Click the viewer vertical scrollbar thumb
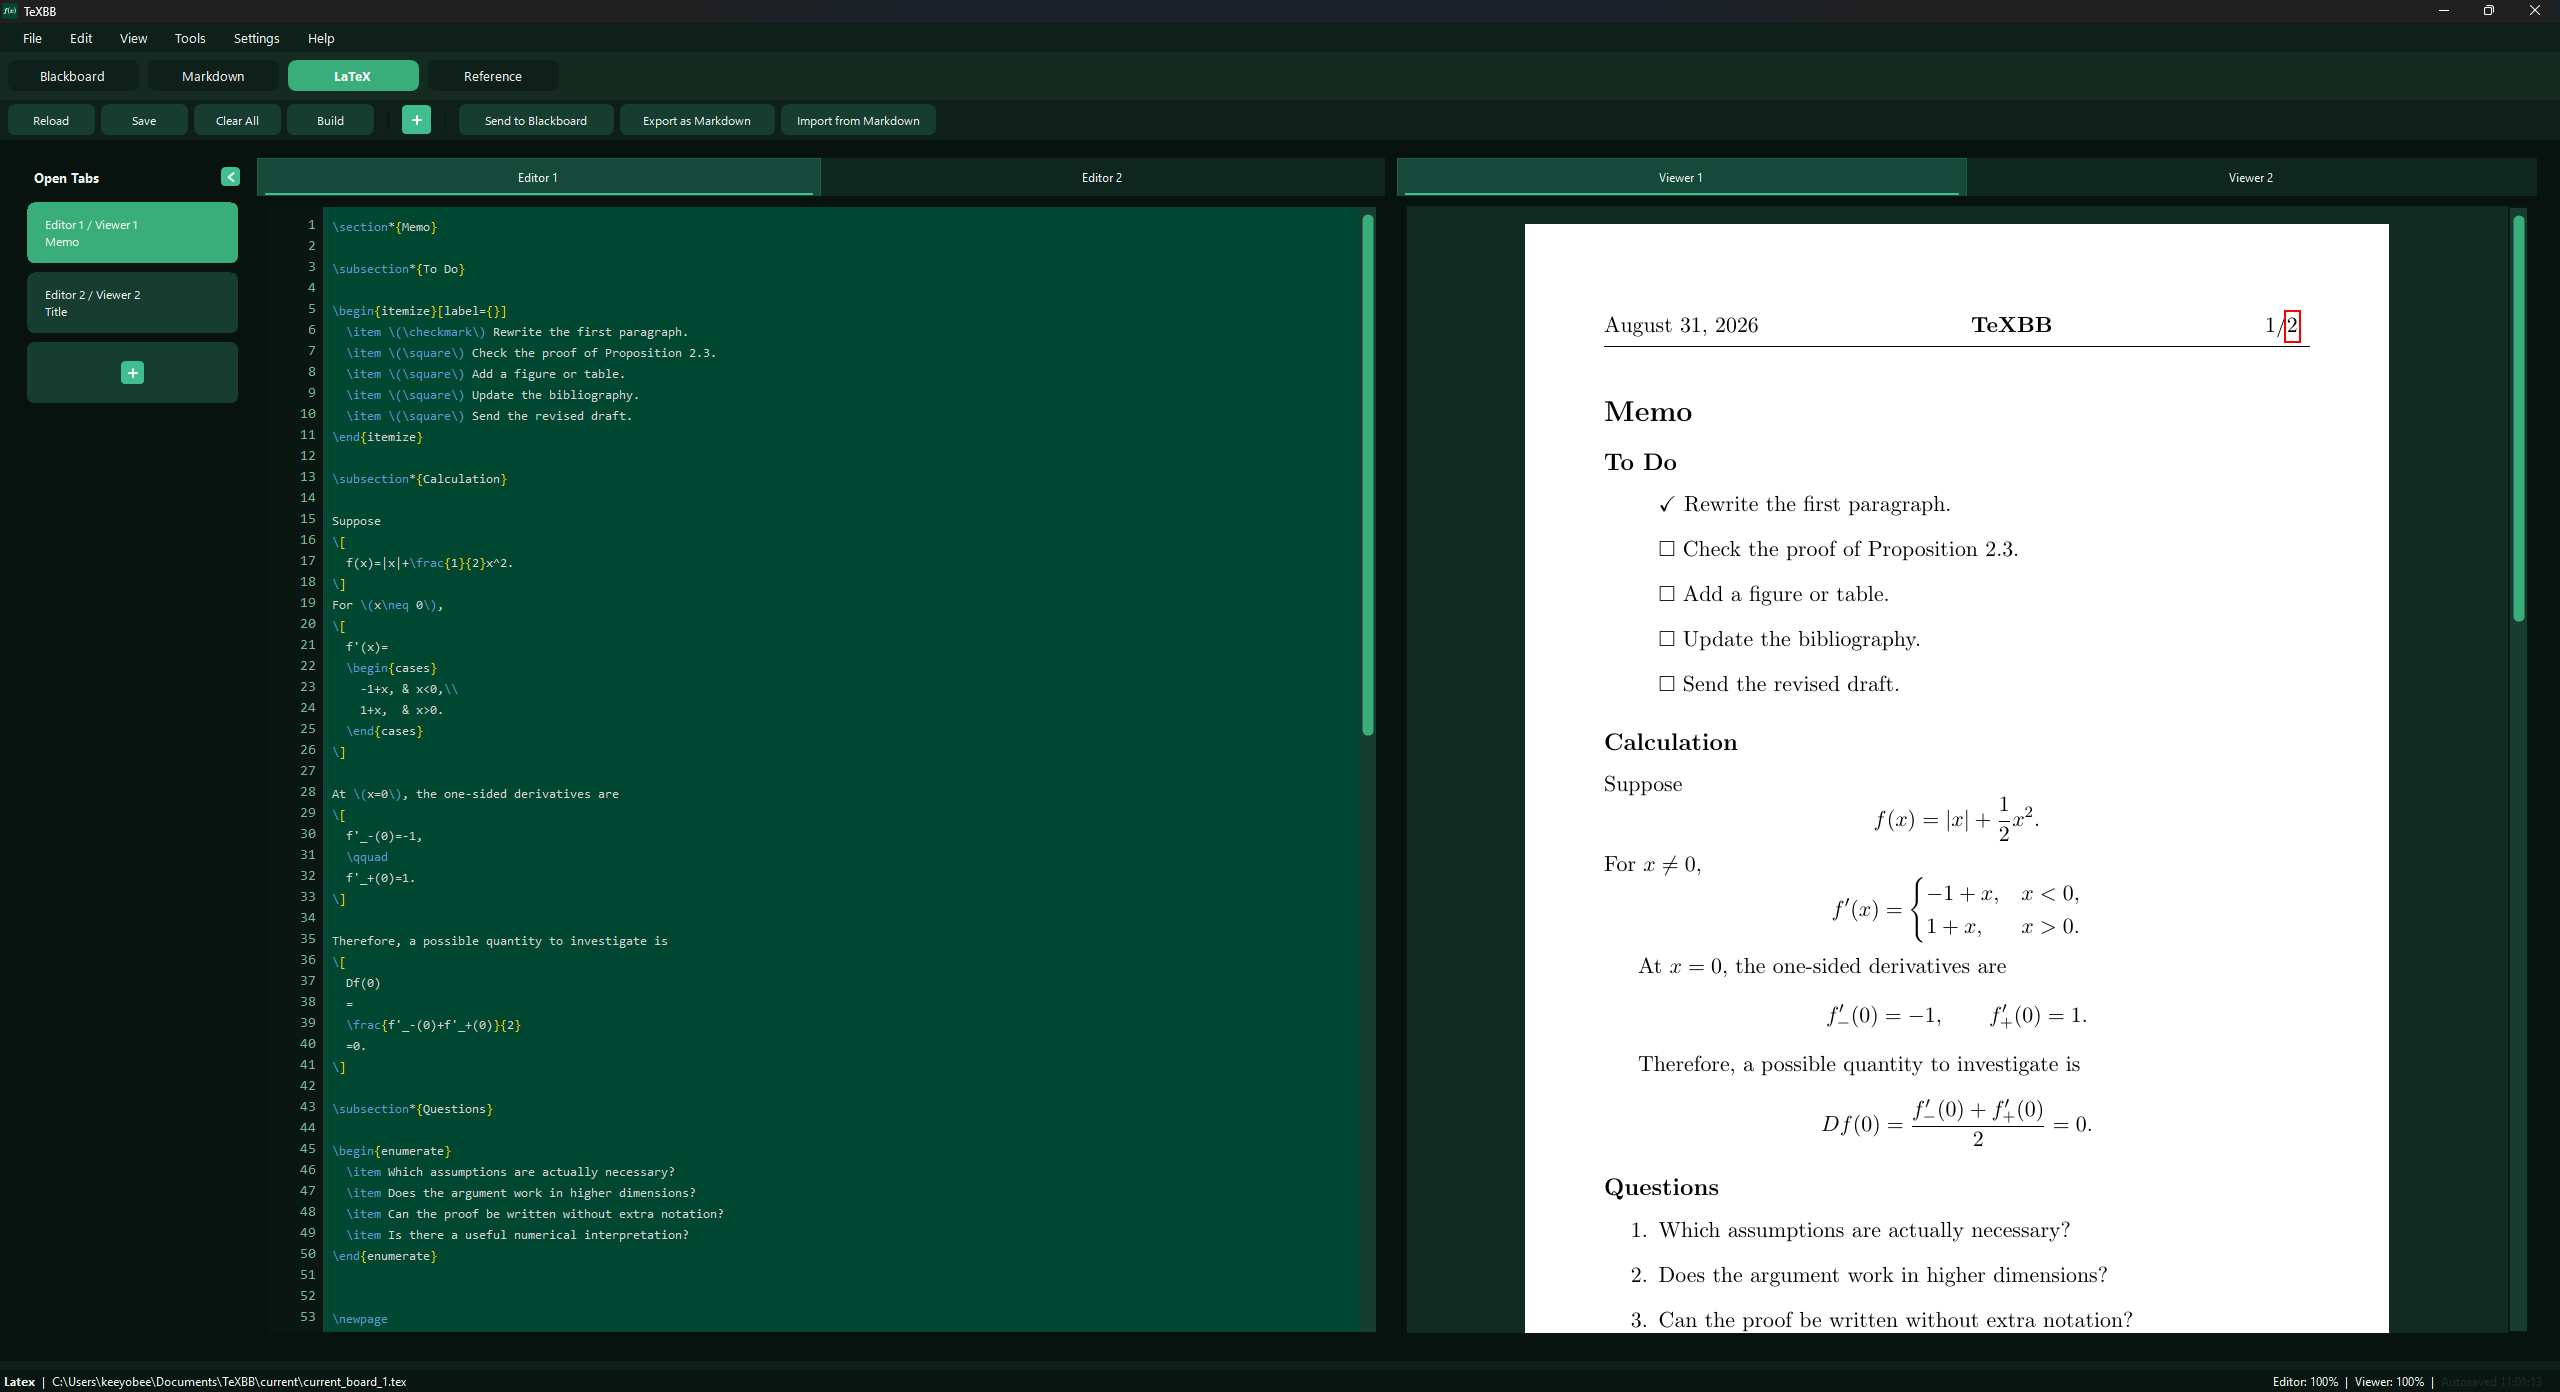The image size is (2560, 1392). [2518, 418]
